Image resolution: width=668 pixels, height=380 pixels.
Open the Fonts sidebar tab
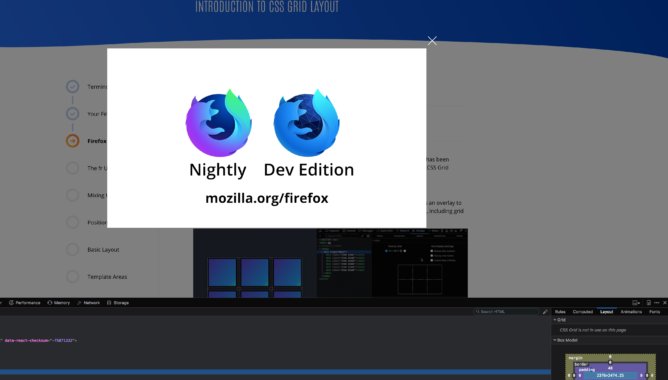pyautogui.click(x=654, y=312)
